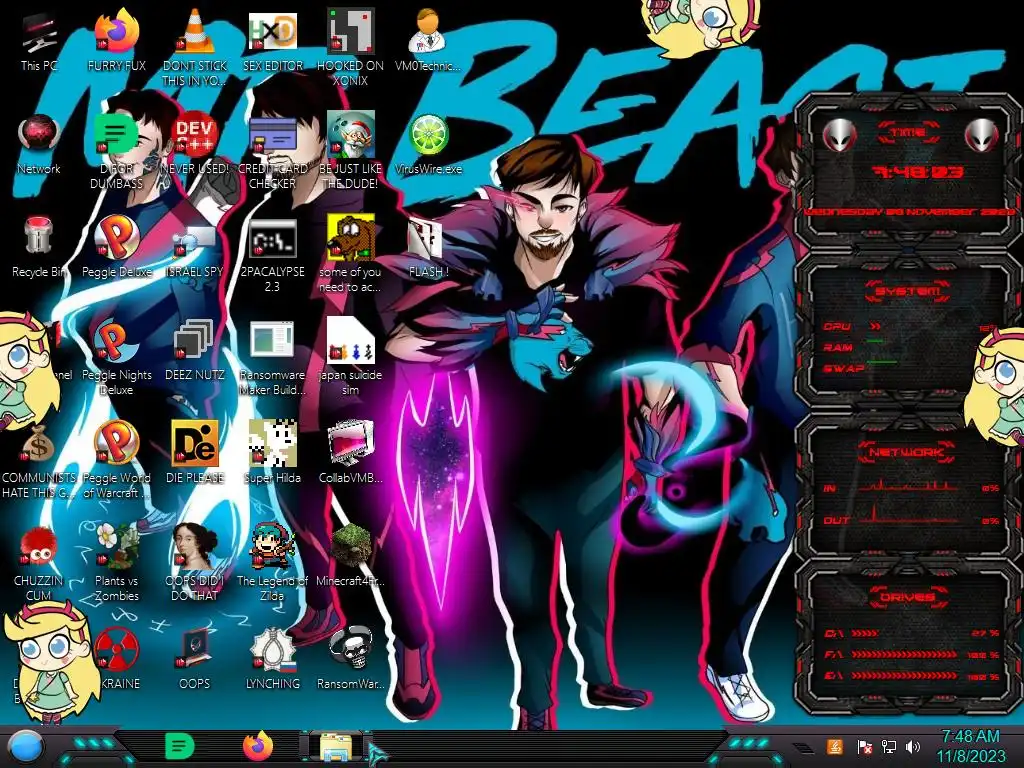This screenshot has height=768, width=1024.
Task: Open CREDIT CARD CHECKER shortcut
Action: click(x=273, y=150)
